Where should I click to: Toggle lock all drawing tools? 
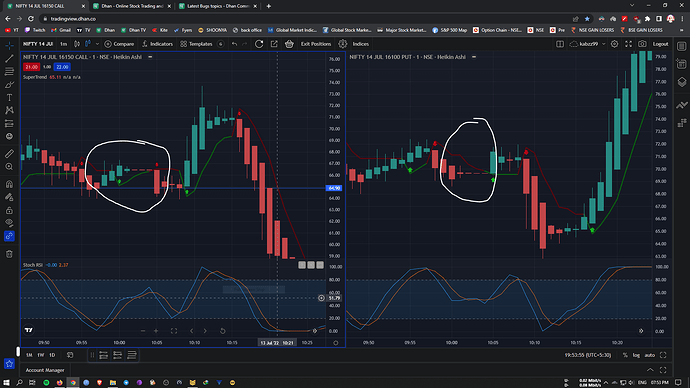pyautogui.click(x=9, y=210)
